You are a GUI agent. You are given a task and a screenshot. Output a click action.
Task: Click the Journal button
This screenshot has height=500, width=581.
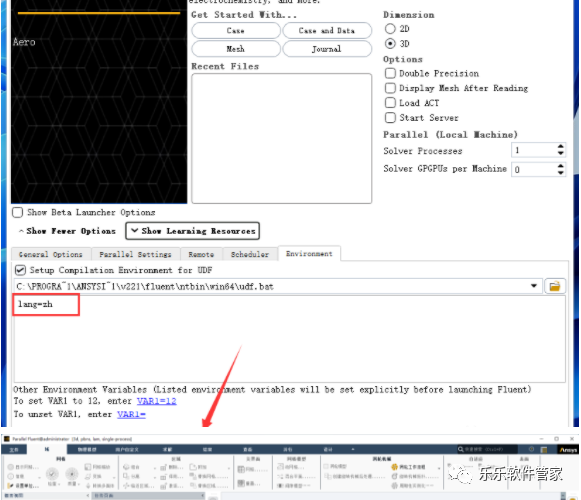pyautogui.click(x=327, y=49)
